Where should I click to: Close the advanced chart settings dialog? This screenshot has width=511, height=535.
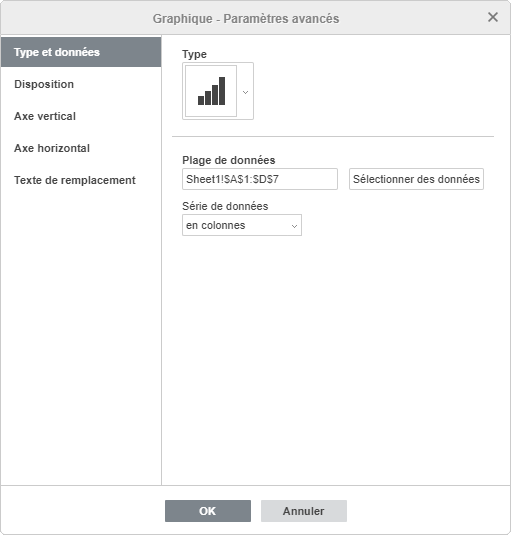tap(493, 17)
